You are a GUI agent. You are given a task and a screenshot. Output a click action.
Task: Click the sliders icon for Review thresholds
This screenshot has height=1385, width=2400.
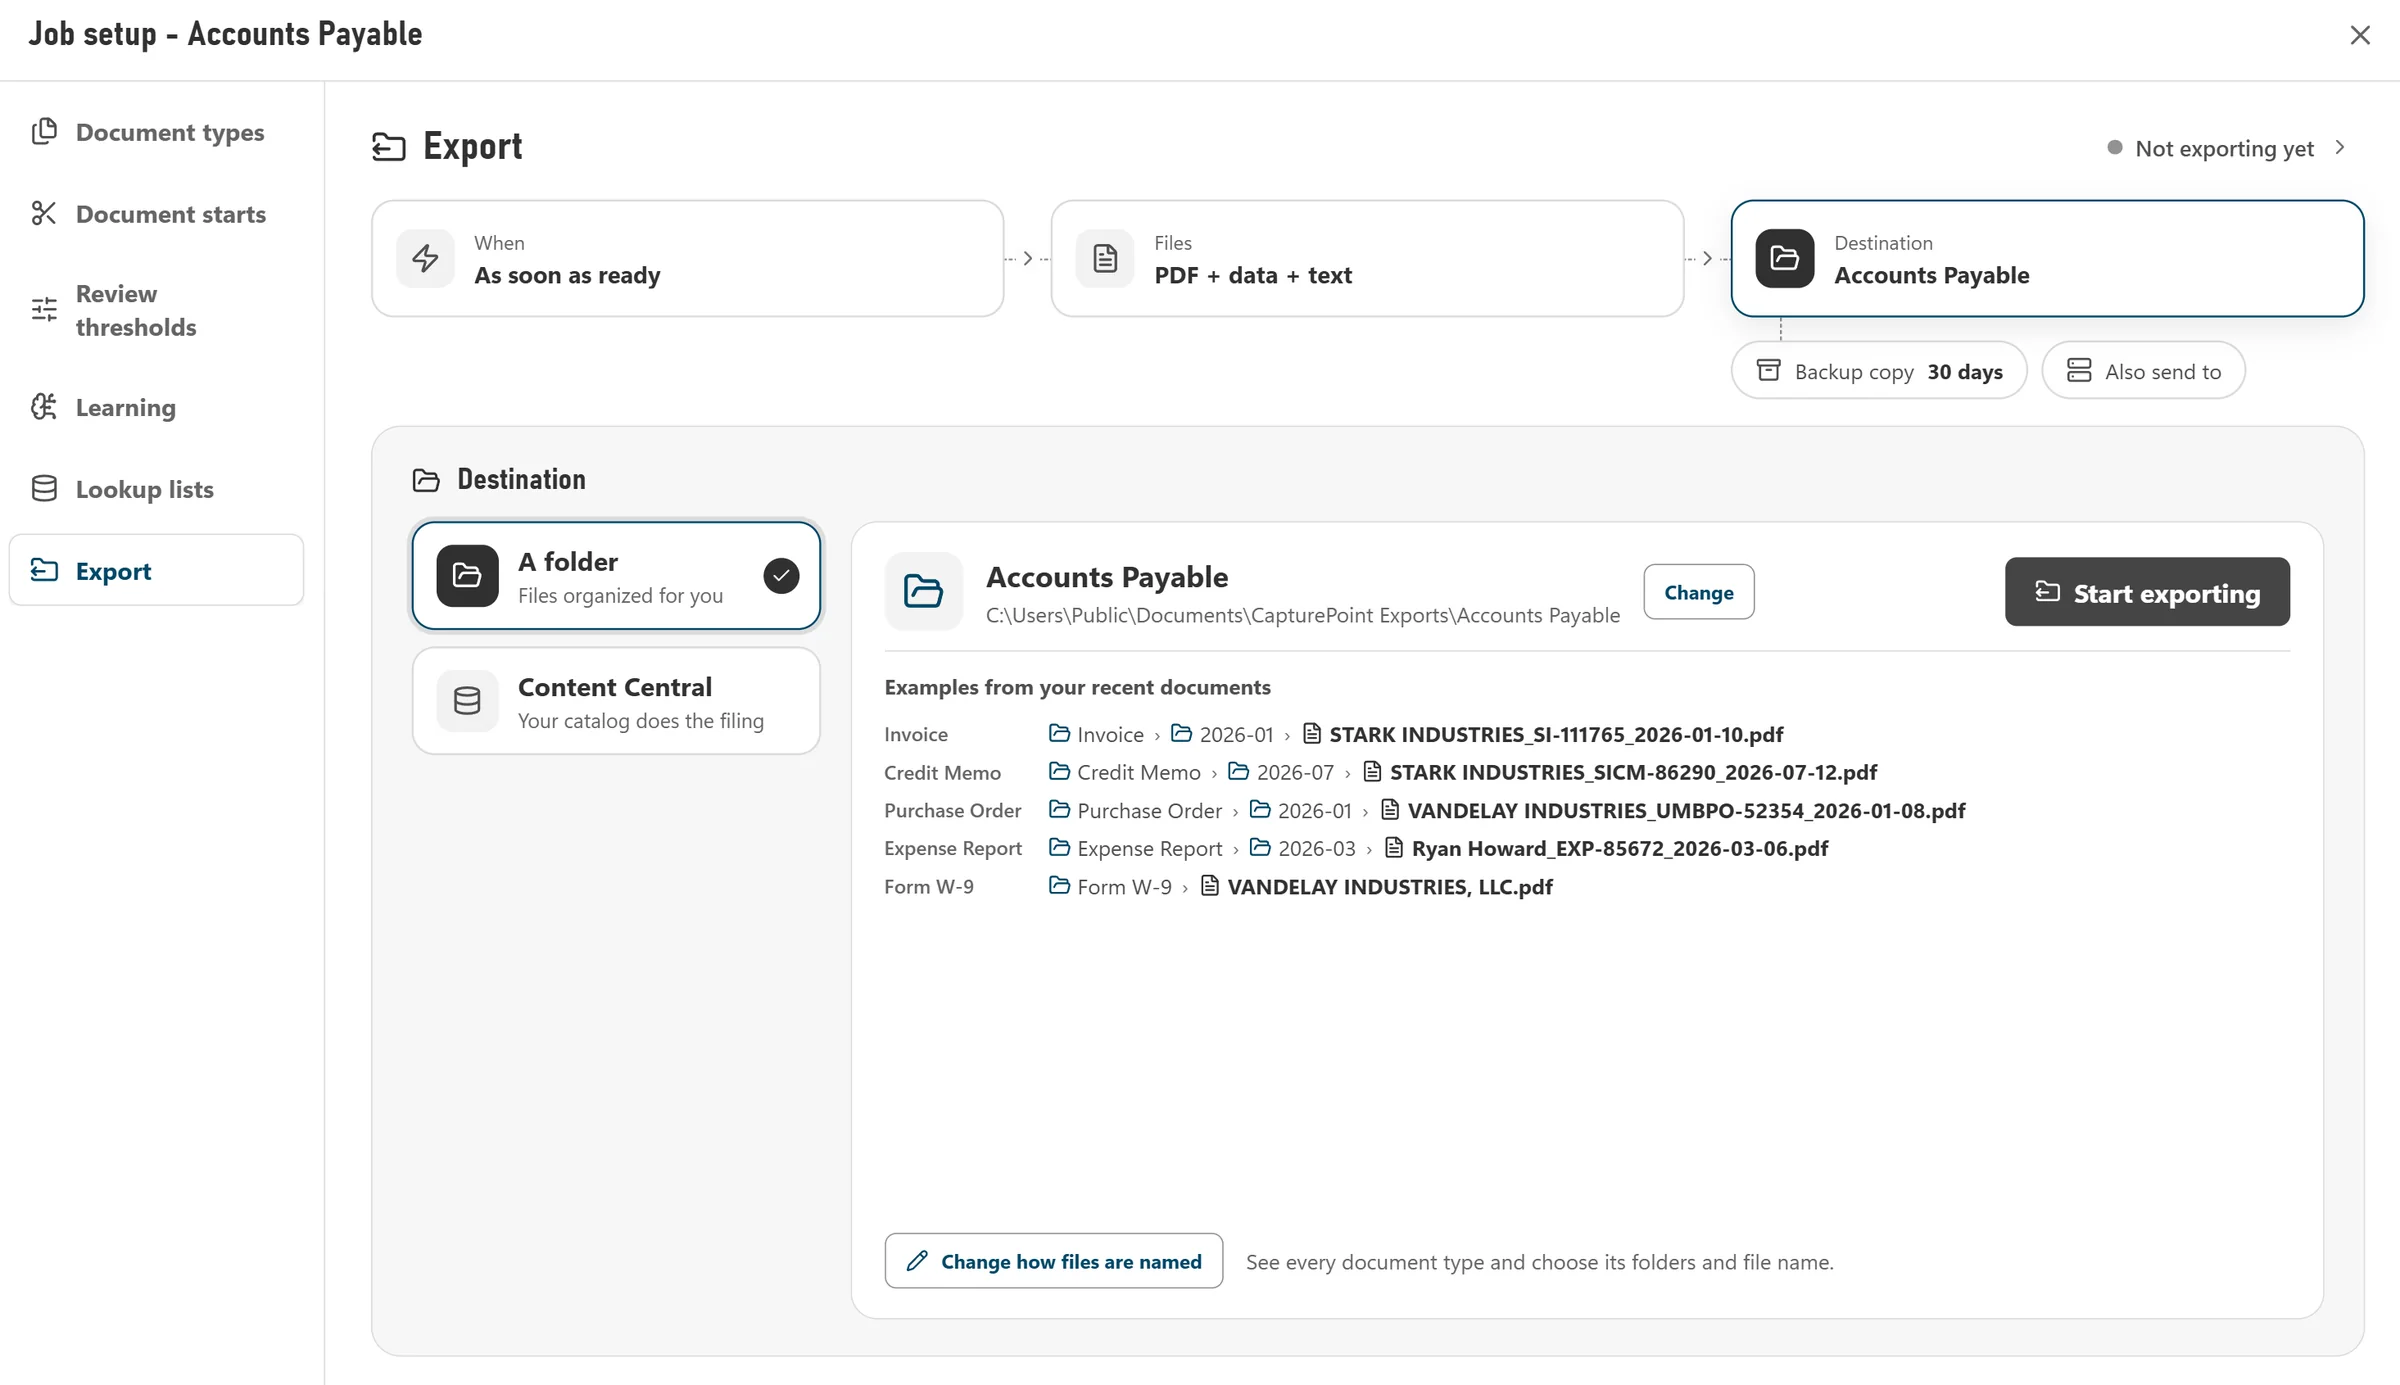tap(44, 310)
